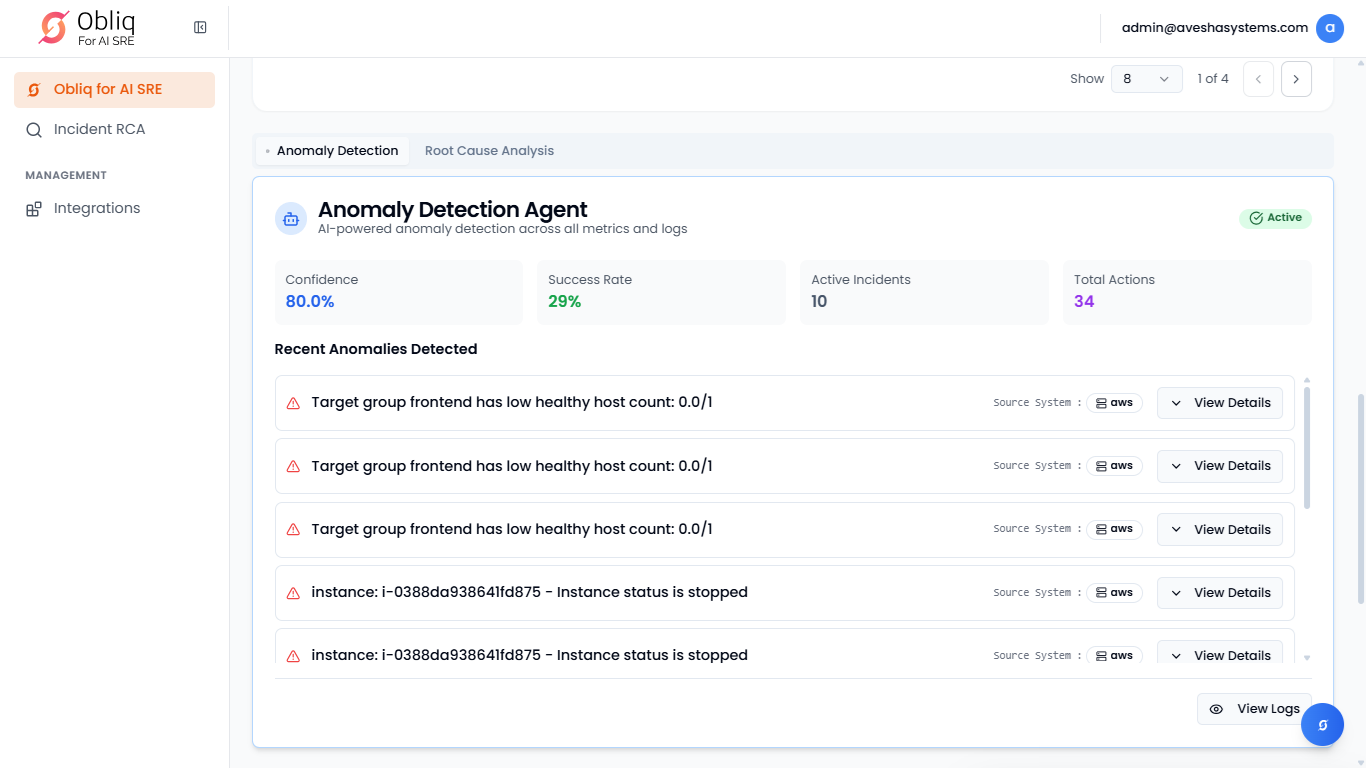Collapse the sidebar using the panel icon
Viewport: 1366px width, 768px height.
coord(200,28)
